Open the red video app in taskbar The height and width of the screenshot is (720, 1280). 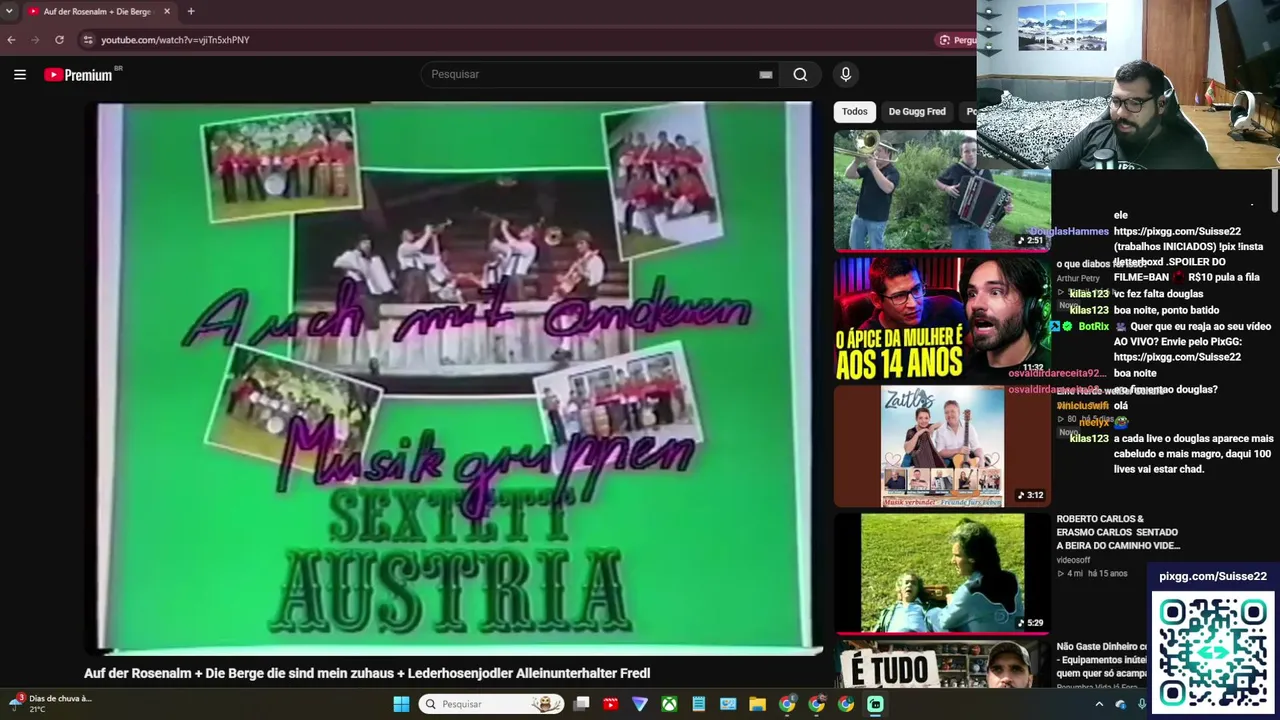610,704
